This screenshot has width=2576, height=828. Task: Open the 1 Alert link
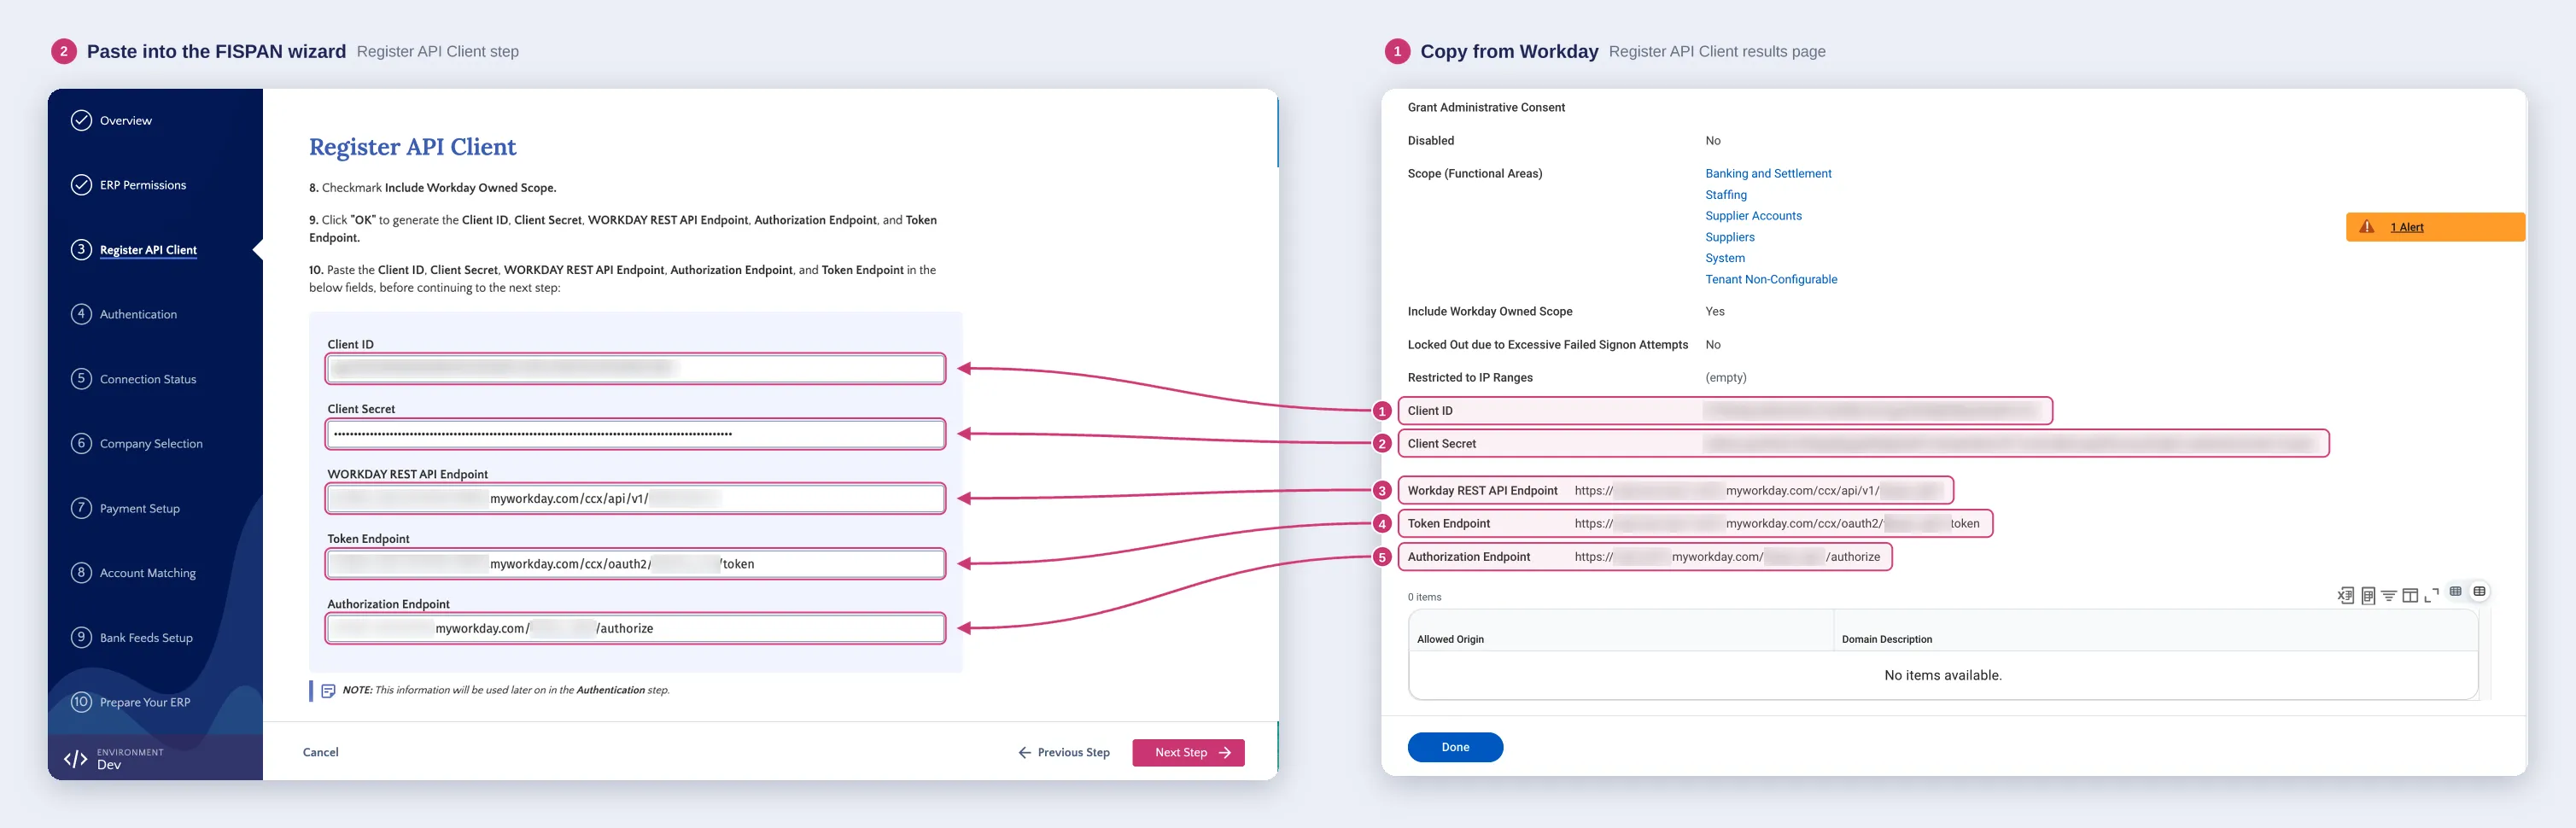click(x=2407, y=227)
